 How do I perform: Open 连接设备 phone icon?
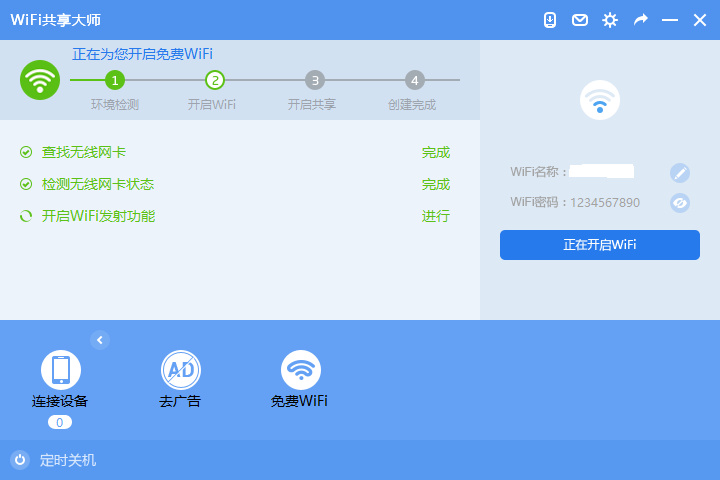61,370
